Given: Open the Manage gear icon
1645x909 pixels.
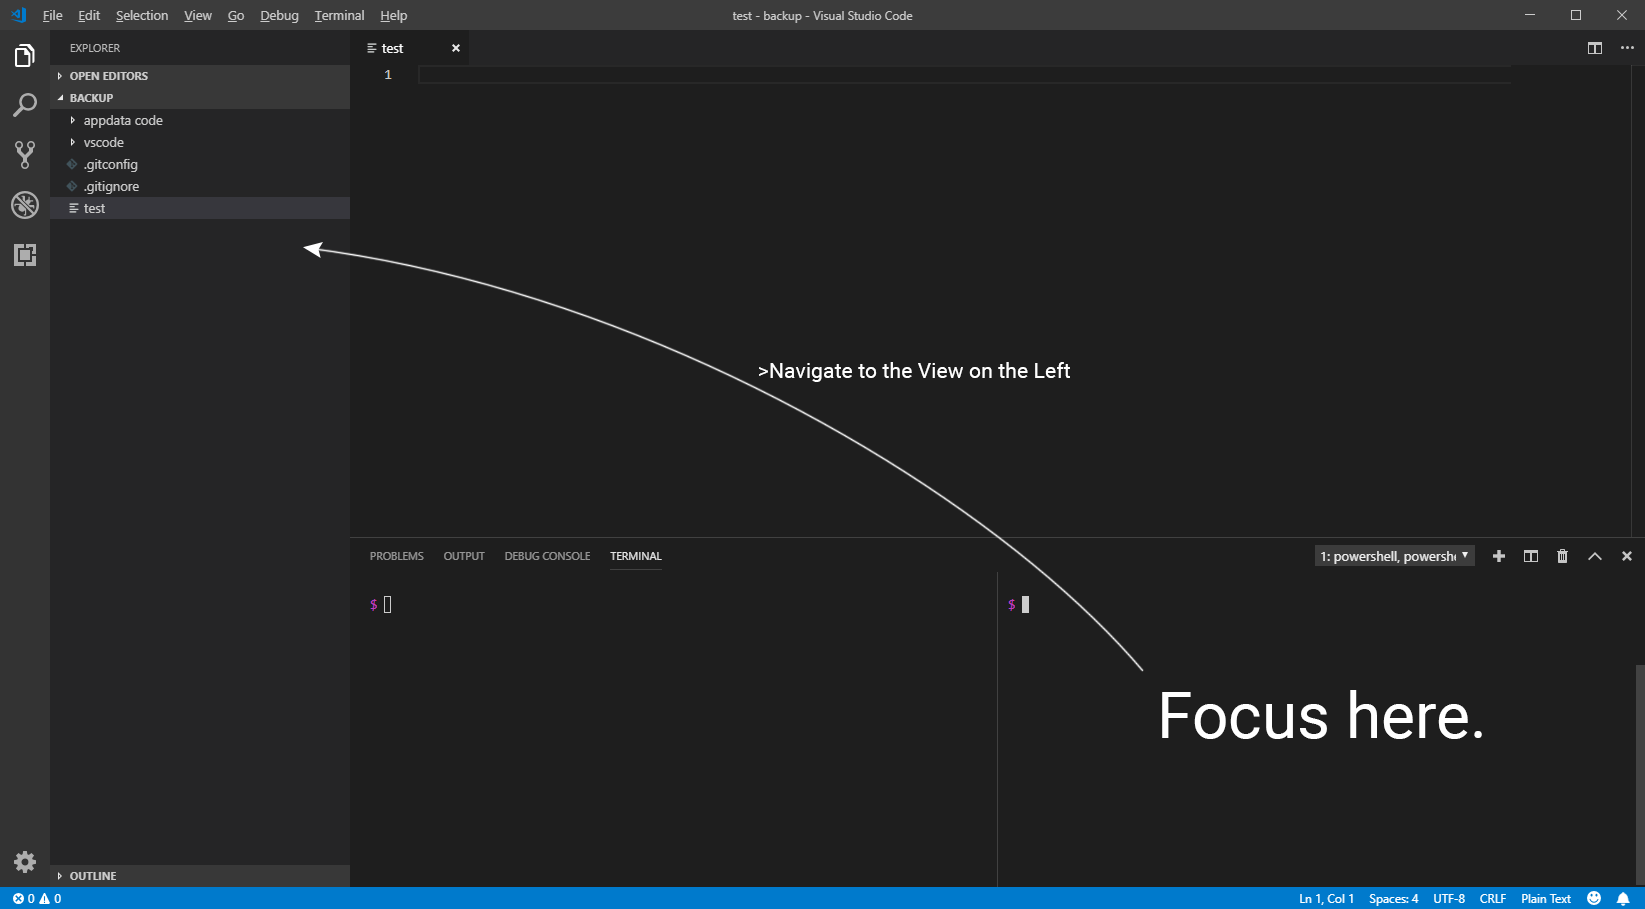Looking at the screenshot, I should pos(25,862).
